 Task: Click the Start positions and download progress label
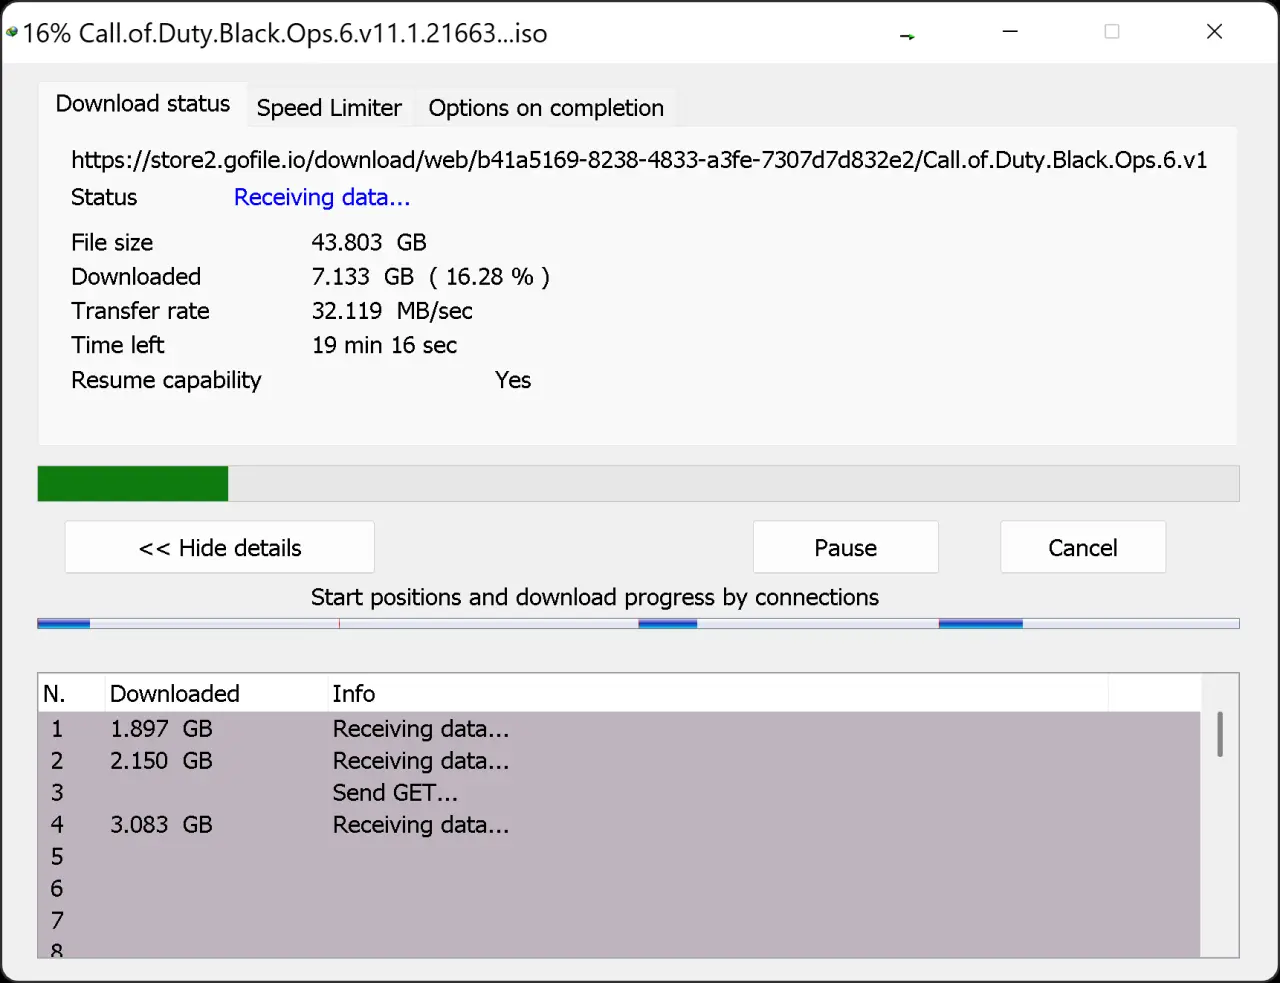point(595,597)
